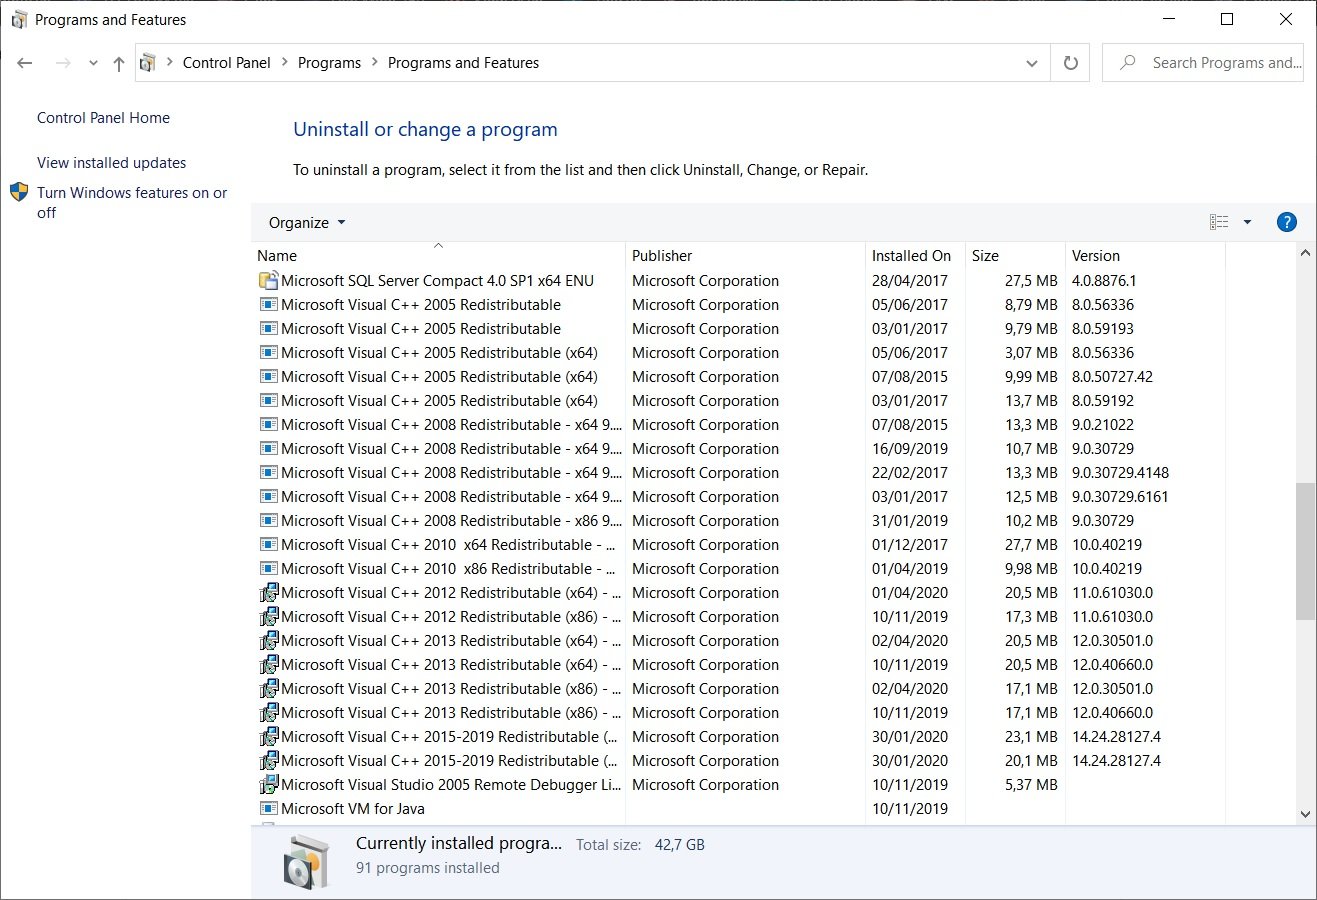Click the vertical scrollbar thumb
The width and height of the screenshot is (1317, 900).
point(1305,551)
